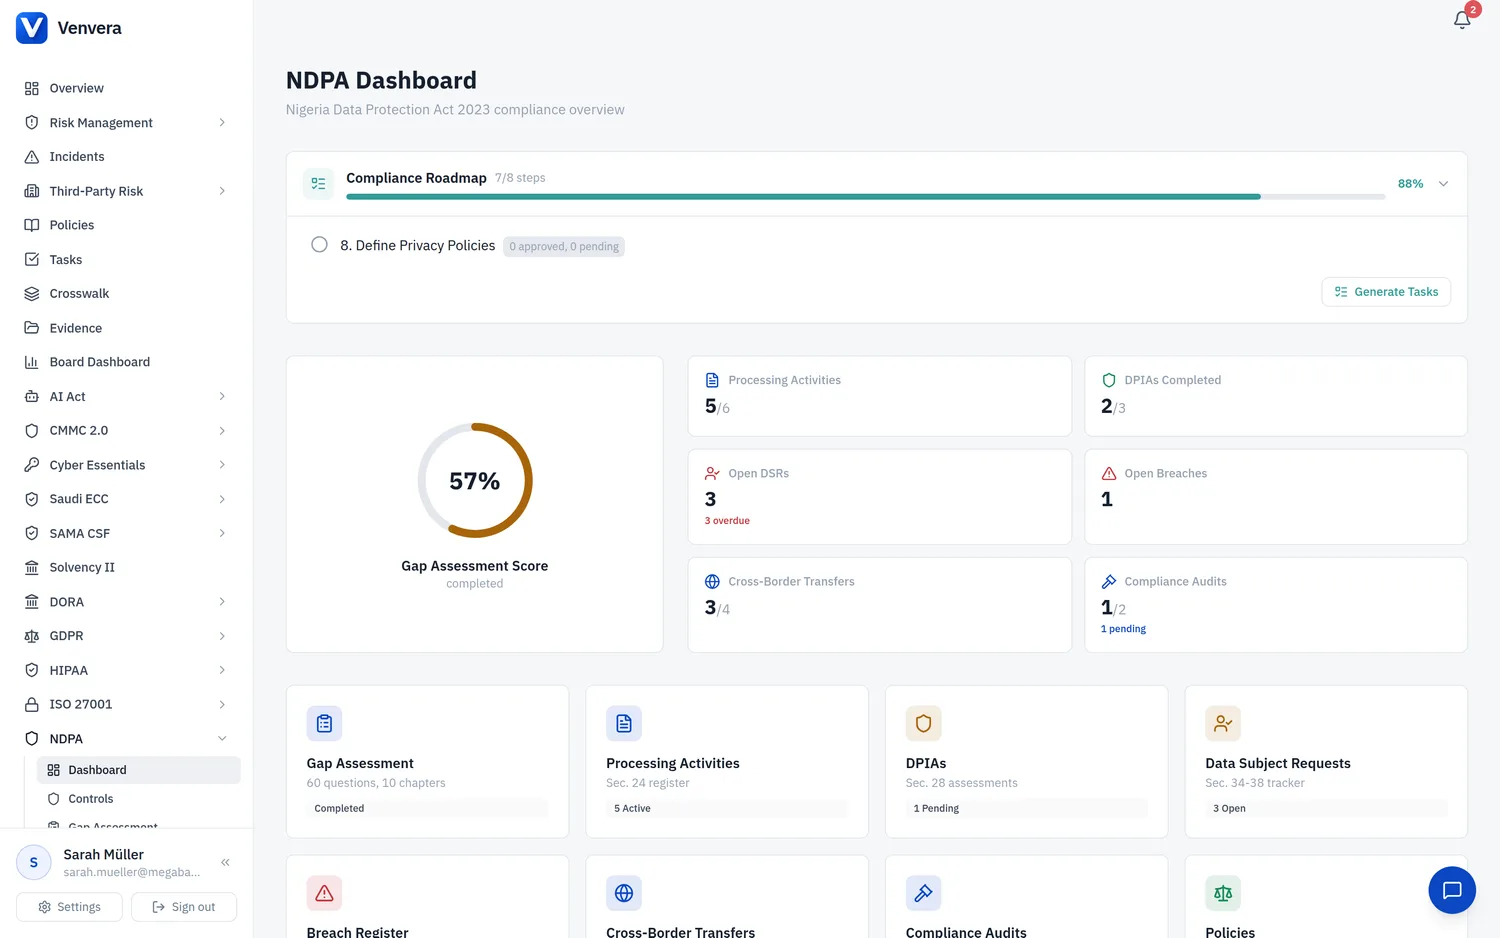Click the DPIAs Completed shield icon
The image size is (1500, 938).
1109,380
